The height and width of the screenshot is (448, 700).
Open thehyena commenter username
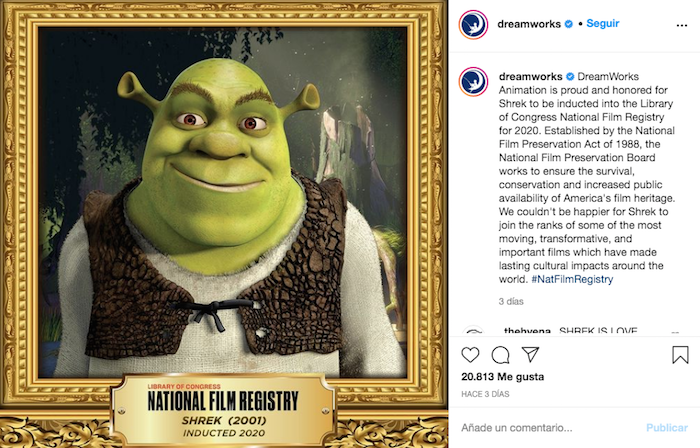[x=527, y=331]
